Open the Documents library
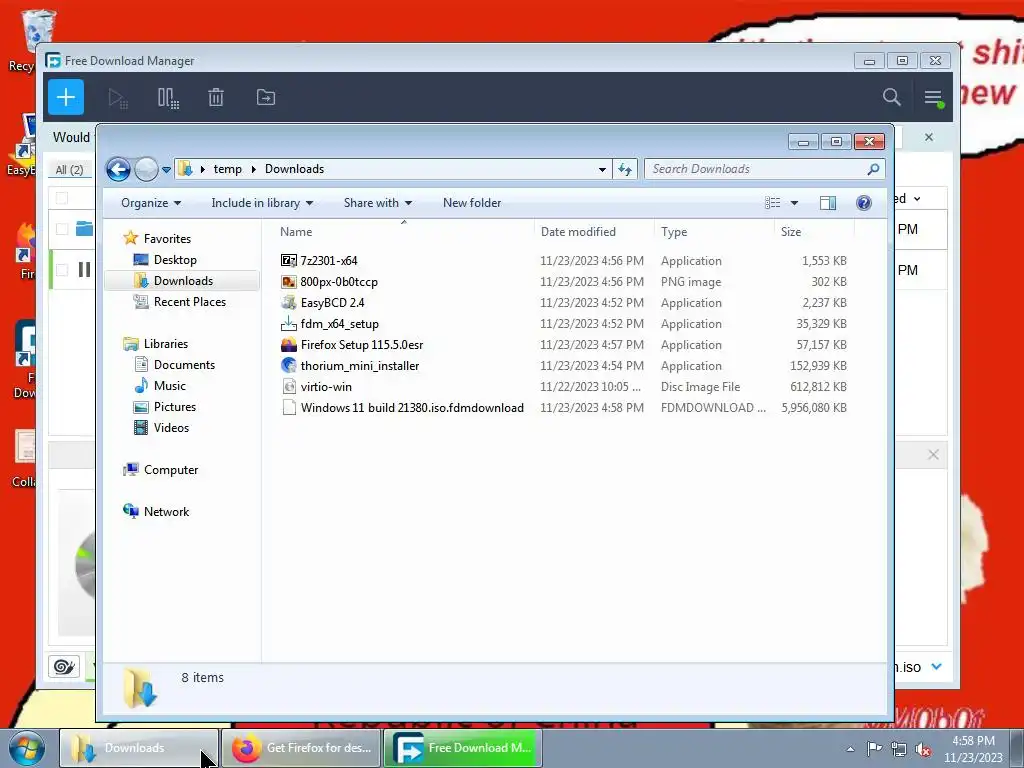The height and width of the screenshot is (768, 1024). [x=184, y=364]
